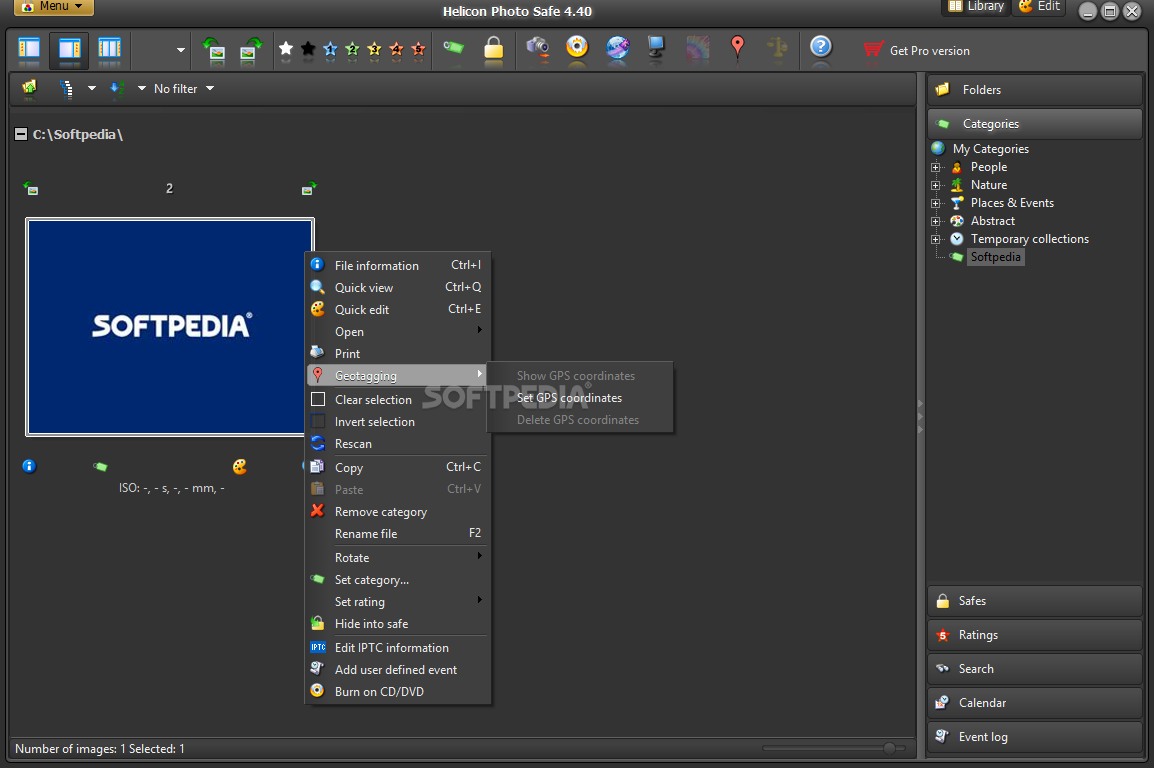Apply the white star rating
Image resolution: width=1154 pixels, height=768 pixels.
(x=286, y=49)
